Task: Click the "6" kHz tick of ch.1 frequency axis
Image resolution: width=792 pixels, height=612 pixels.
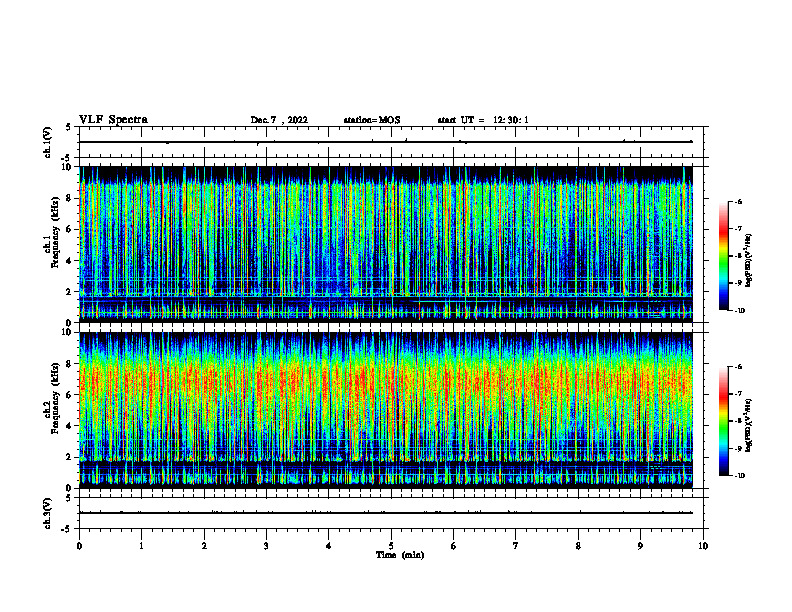Action: coord(70,229)
